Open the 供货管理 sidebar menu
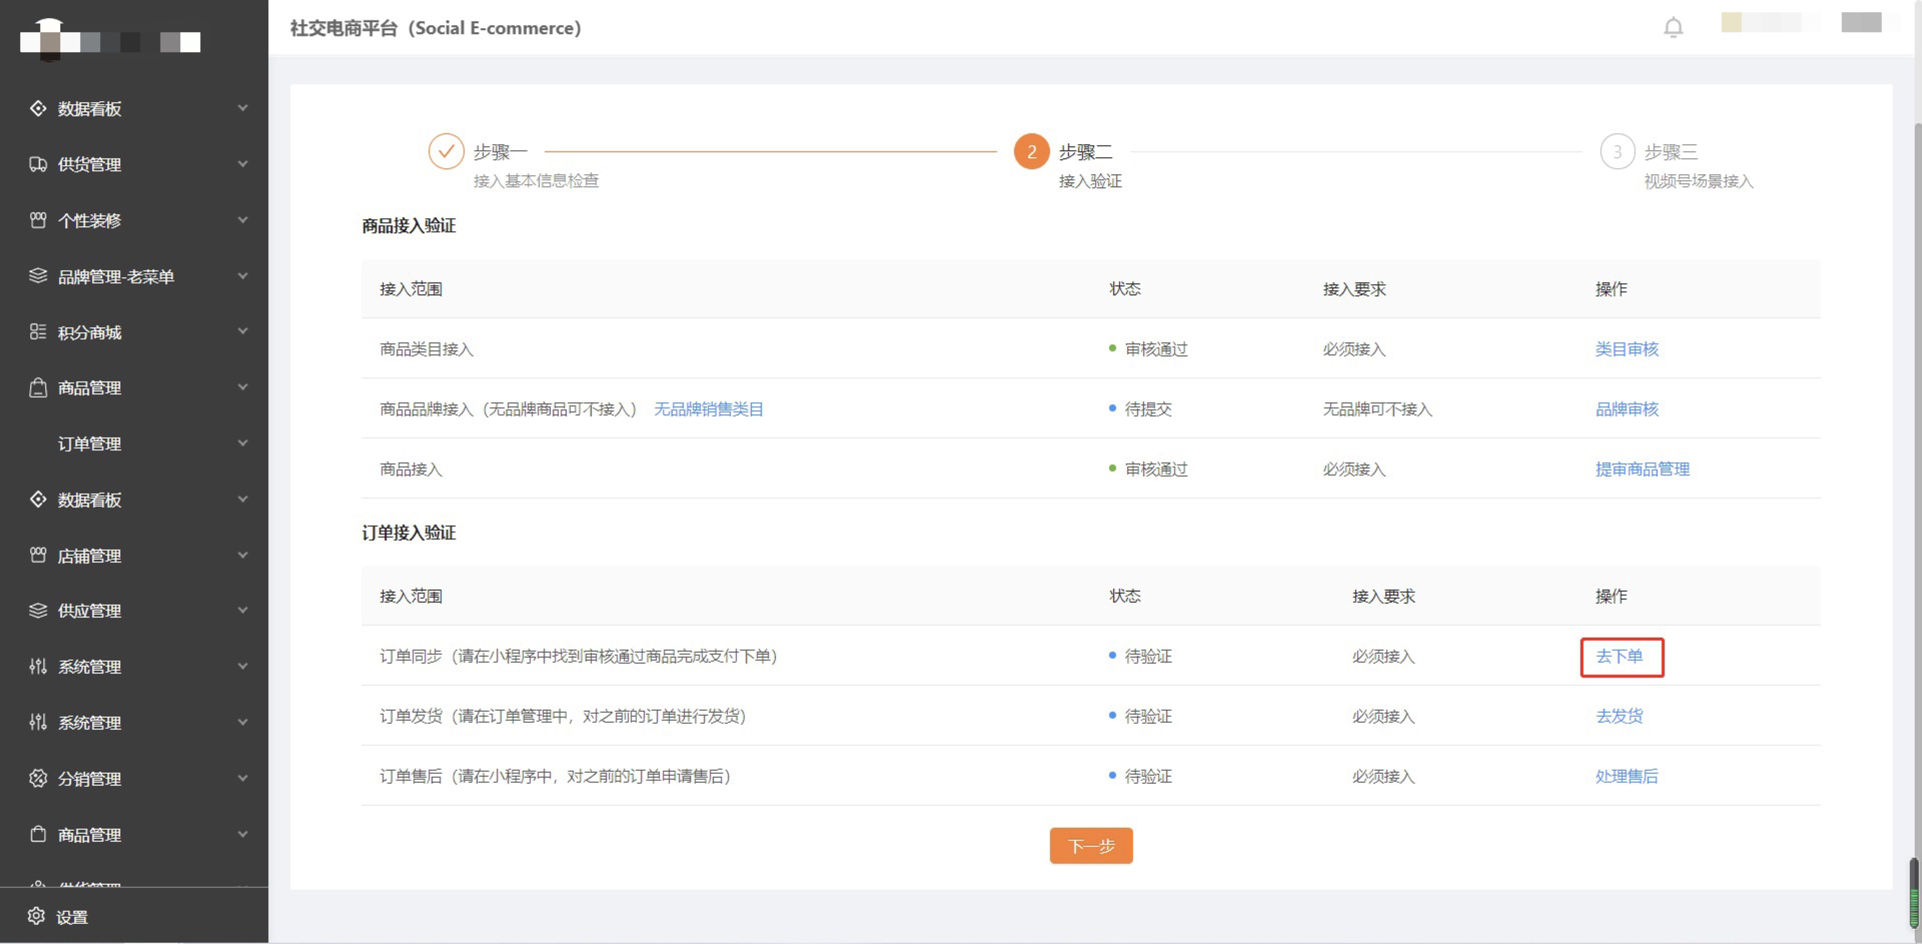Viewport: 1922px width, 944px height. click(x=134, y=164)
